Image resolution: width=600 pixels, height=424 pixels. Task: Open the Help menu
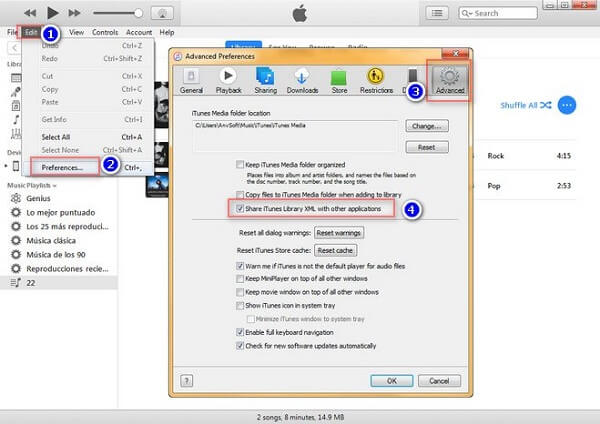[x=167, y=32]
